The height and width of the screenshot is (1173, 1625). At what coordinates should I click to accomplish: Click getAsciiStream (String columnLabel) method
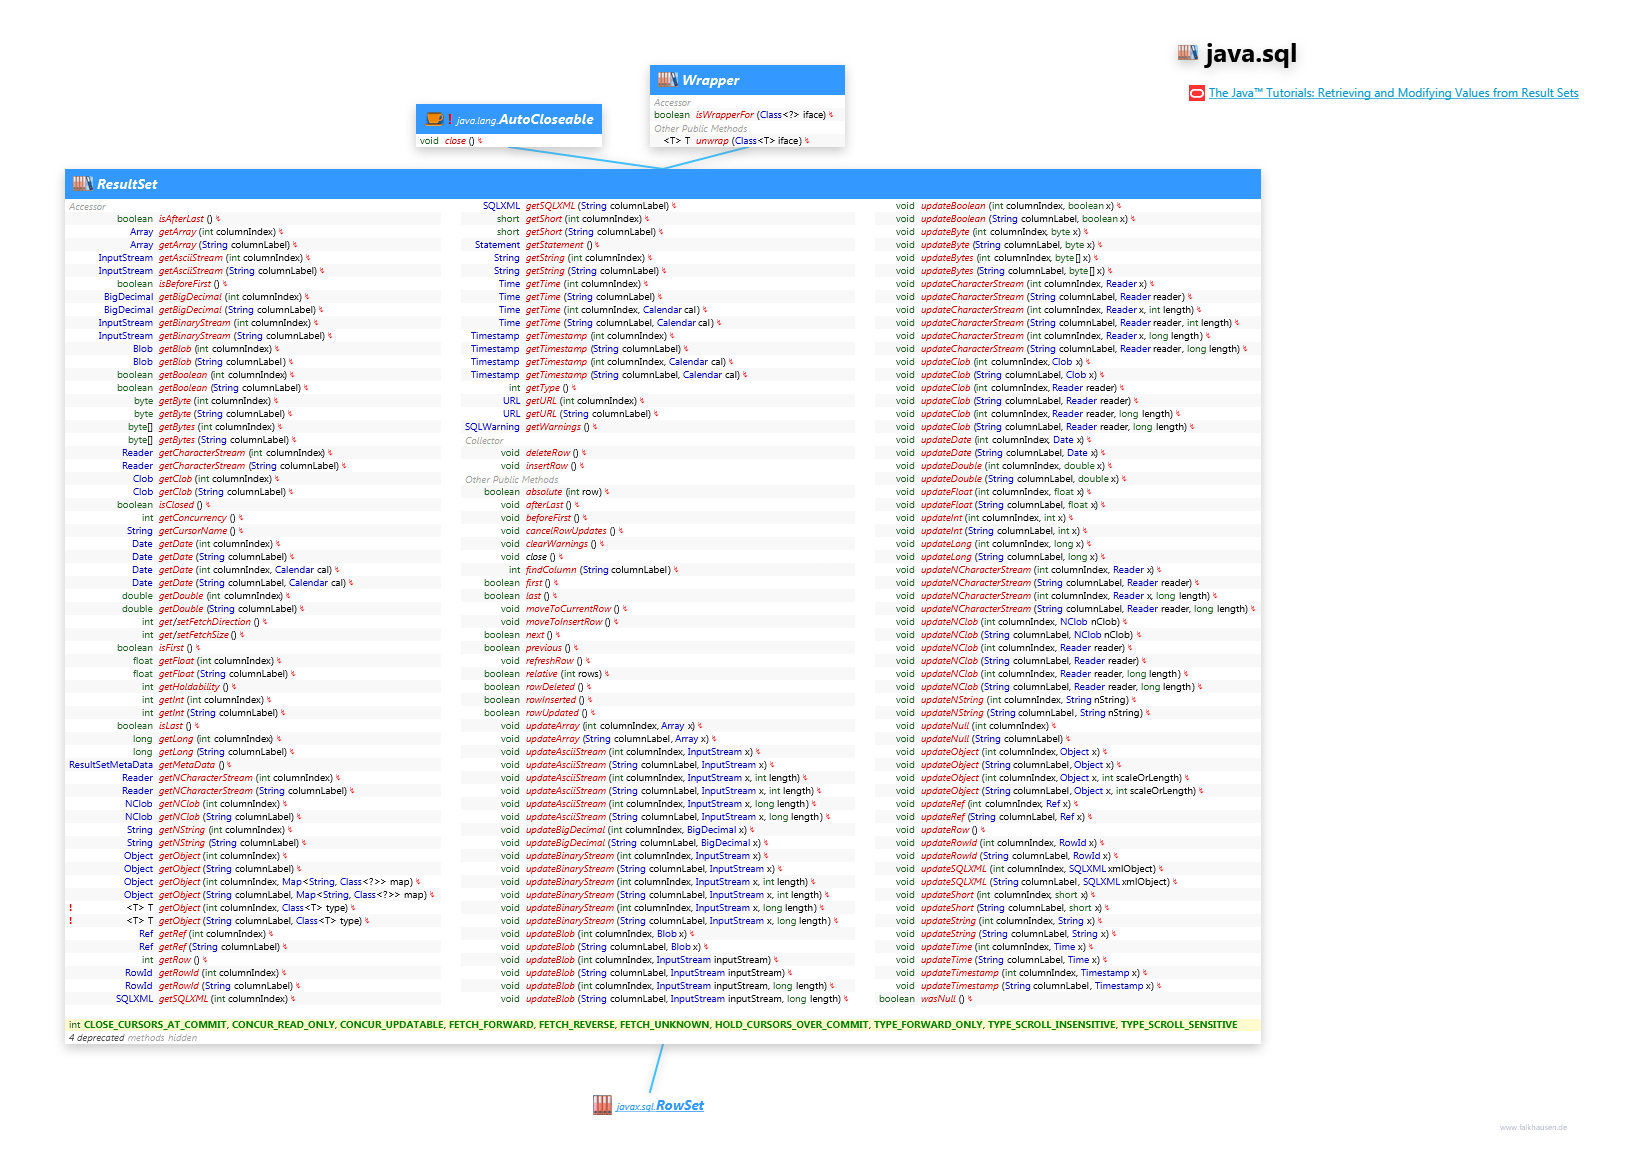(x=238, y=271)
